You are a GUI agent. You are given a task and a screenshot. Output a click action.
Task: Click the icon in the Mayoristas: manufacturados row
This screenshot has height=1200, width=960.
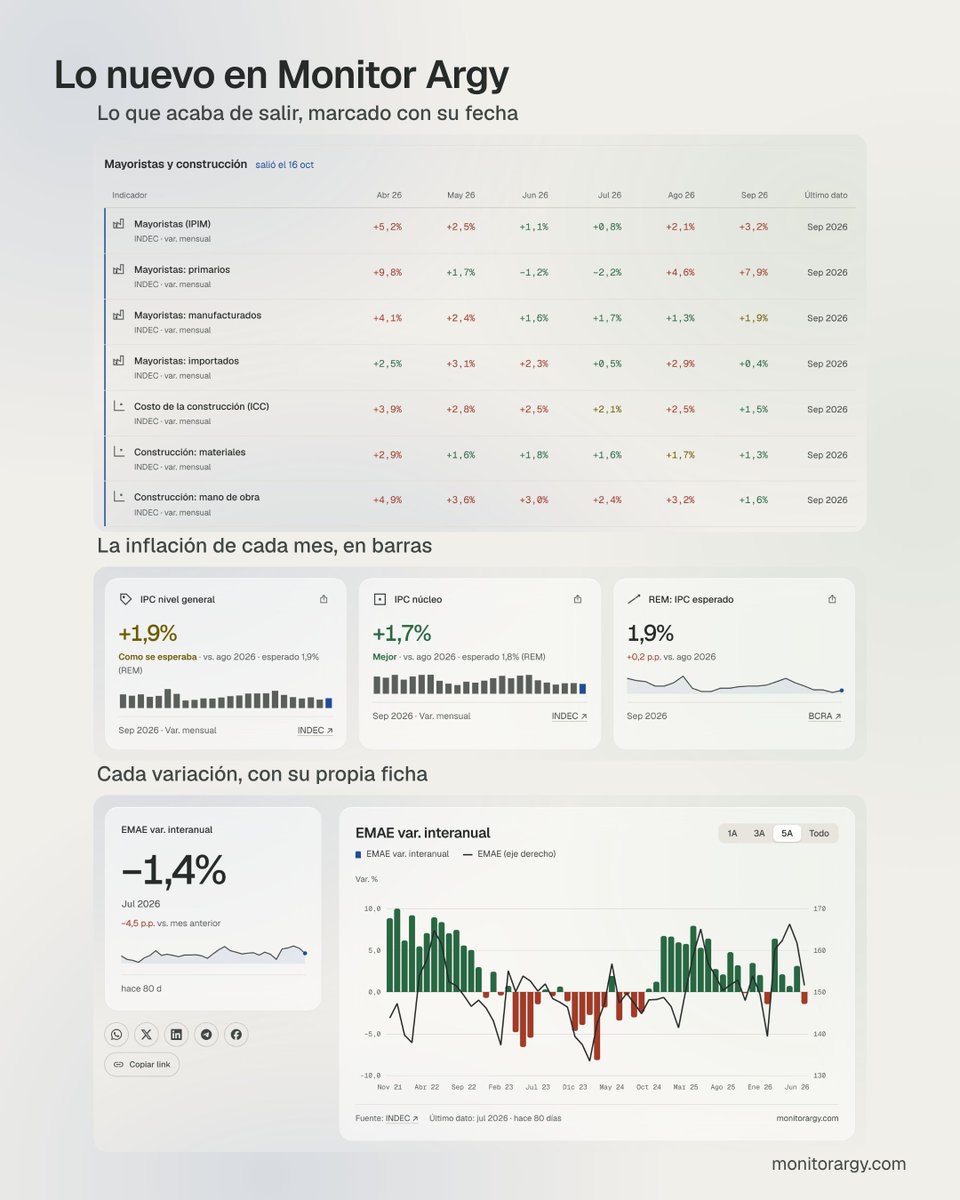pyautogui.click(x=118, y=315)
